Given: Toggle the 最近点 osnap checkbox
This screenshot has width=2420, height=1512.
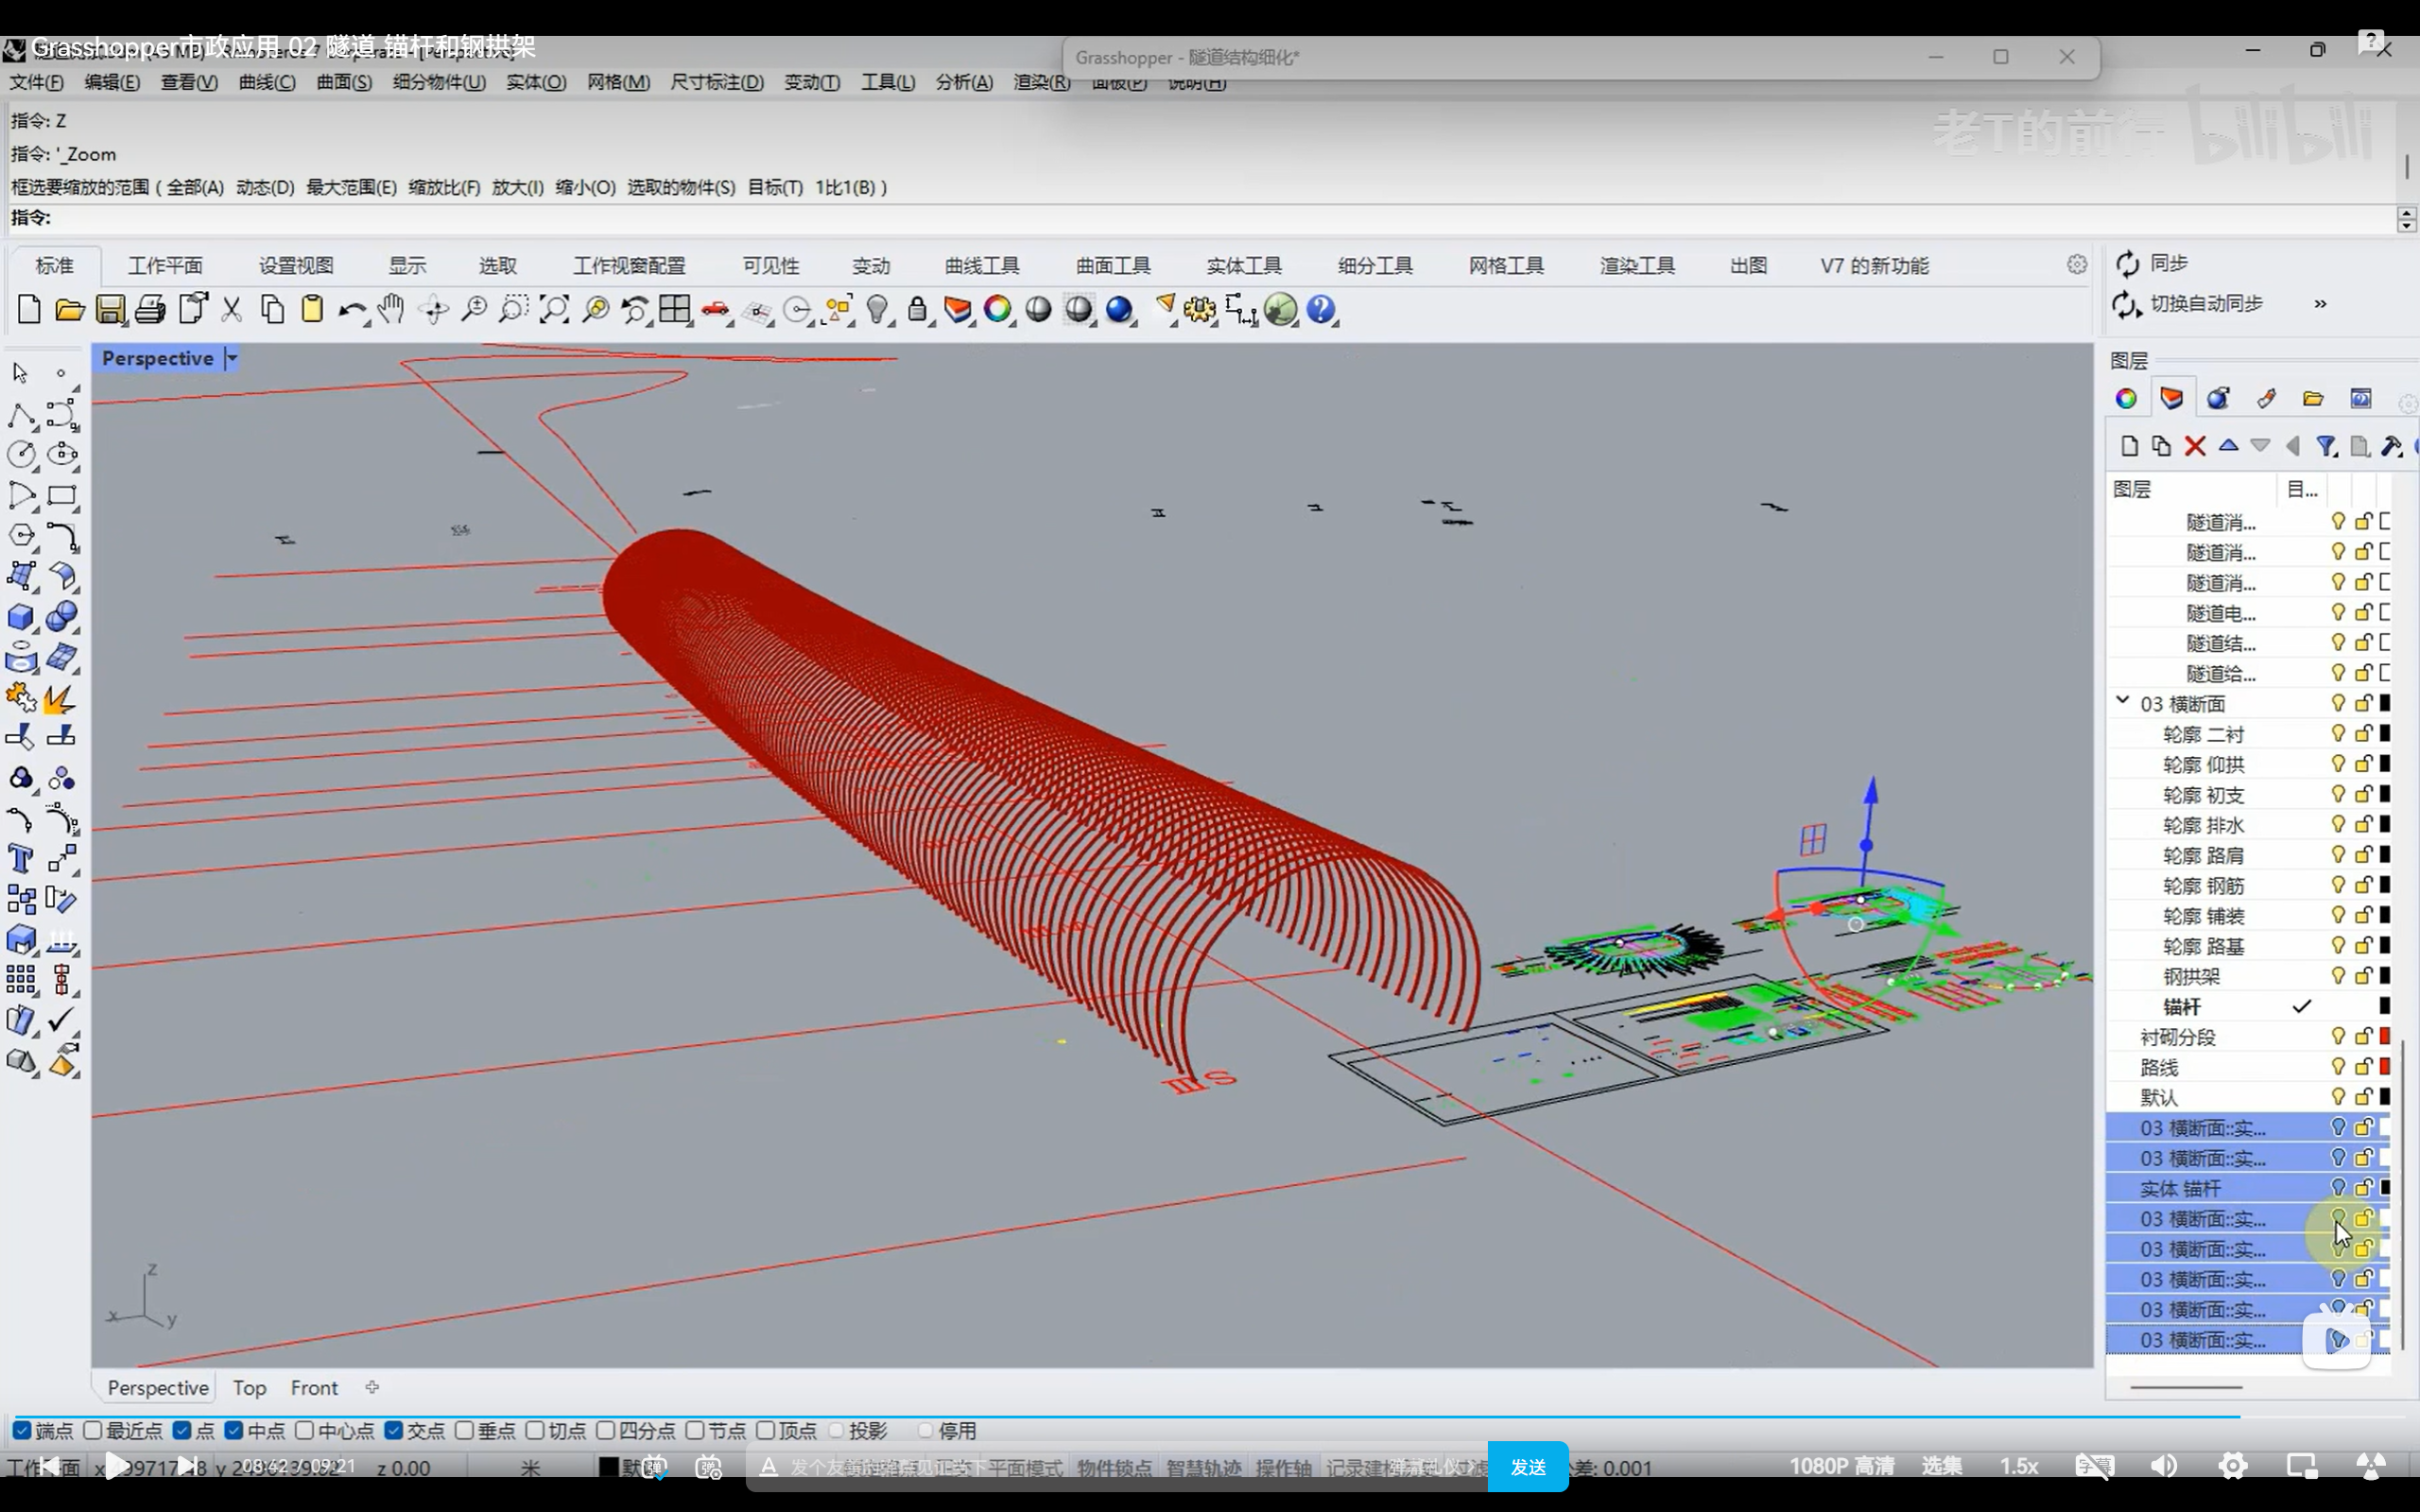Looking at the screenshot, I should [93, 1431].
